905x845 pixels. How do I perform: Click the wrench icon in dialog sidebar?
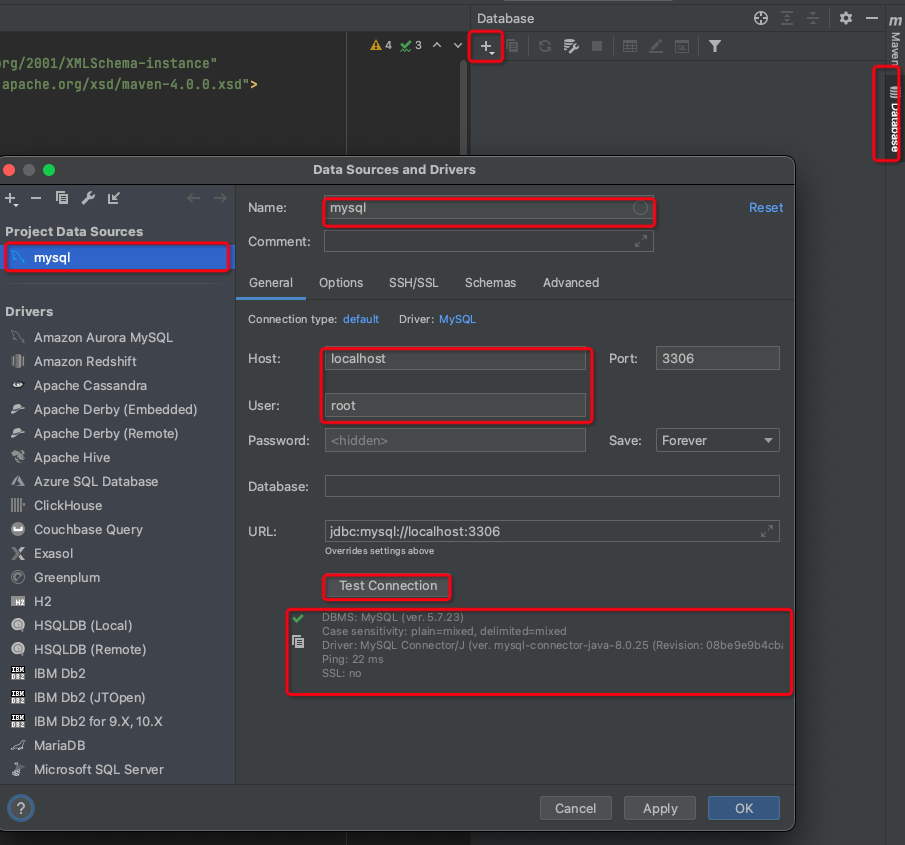pyautogui.click(x=88, y=198)
